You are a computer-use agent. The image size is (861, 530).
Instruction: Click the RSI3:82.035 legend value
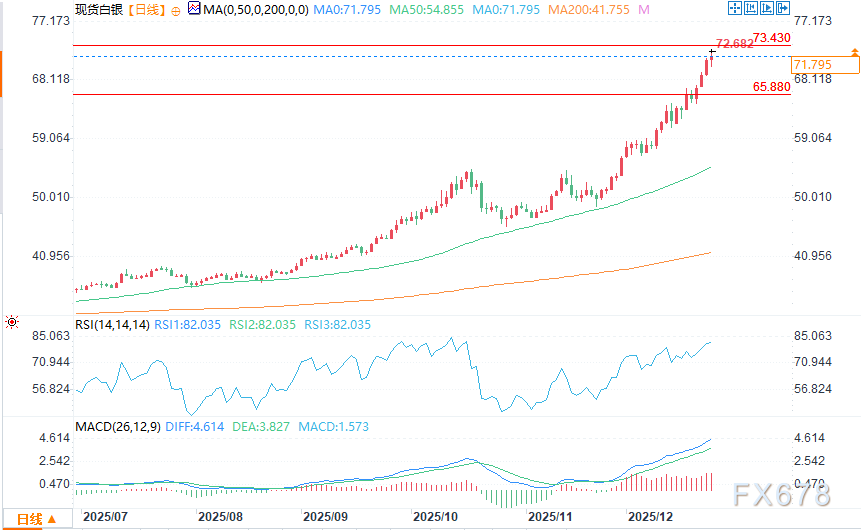coord(338,325)
